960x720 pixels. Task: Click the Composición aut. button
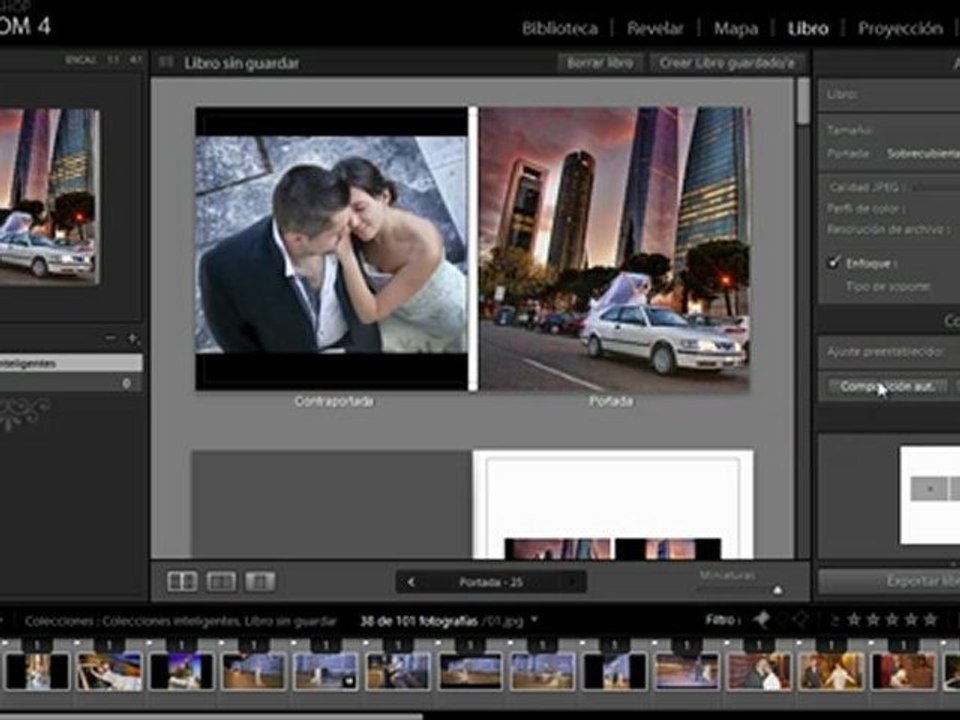pyautogui.click(x=887, y=386)
